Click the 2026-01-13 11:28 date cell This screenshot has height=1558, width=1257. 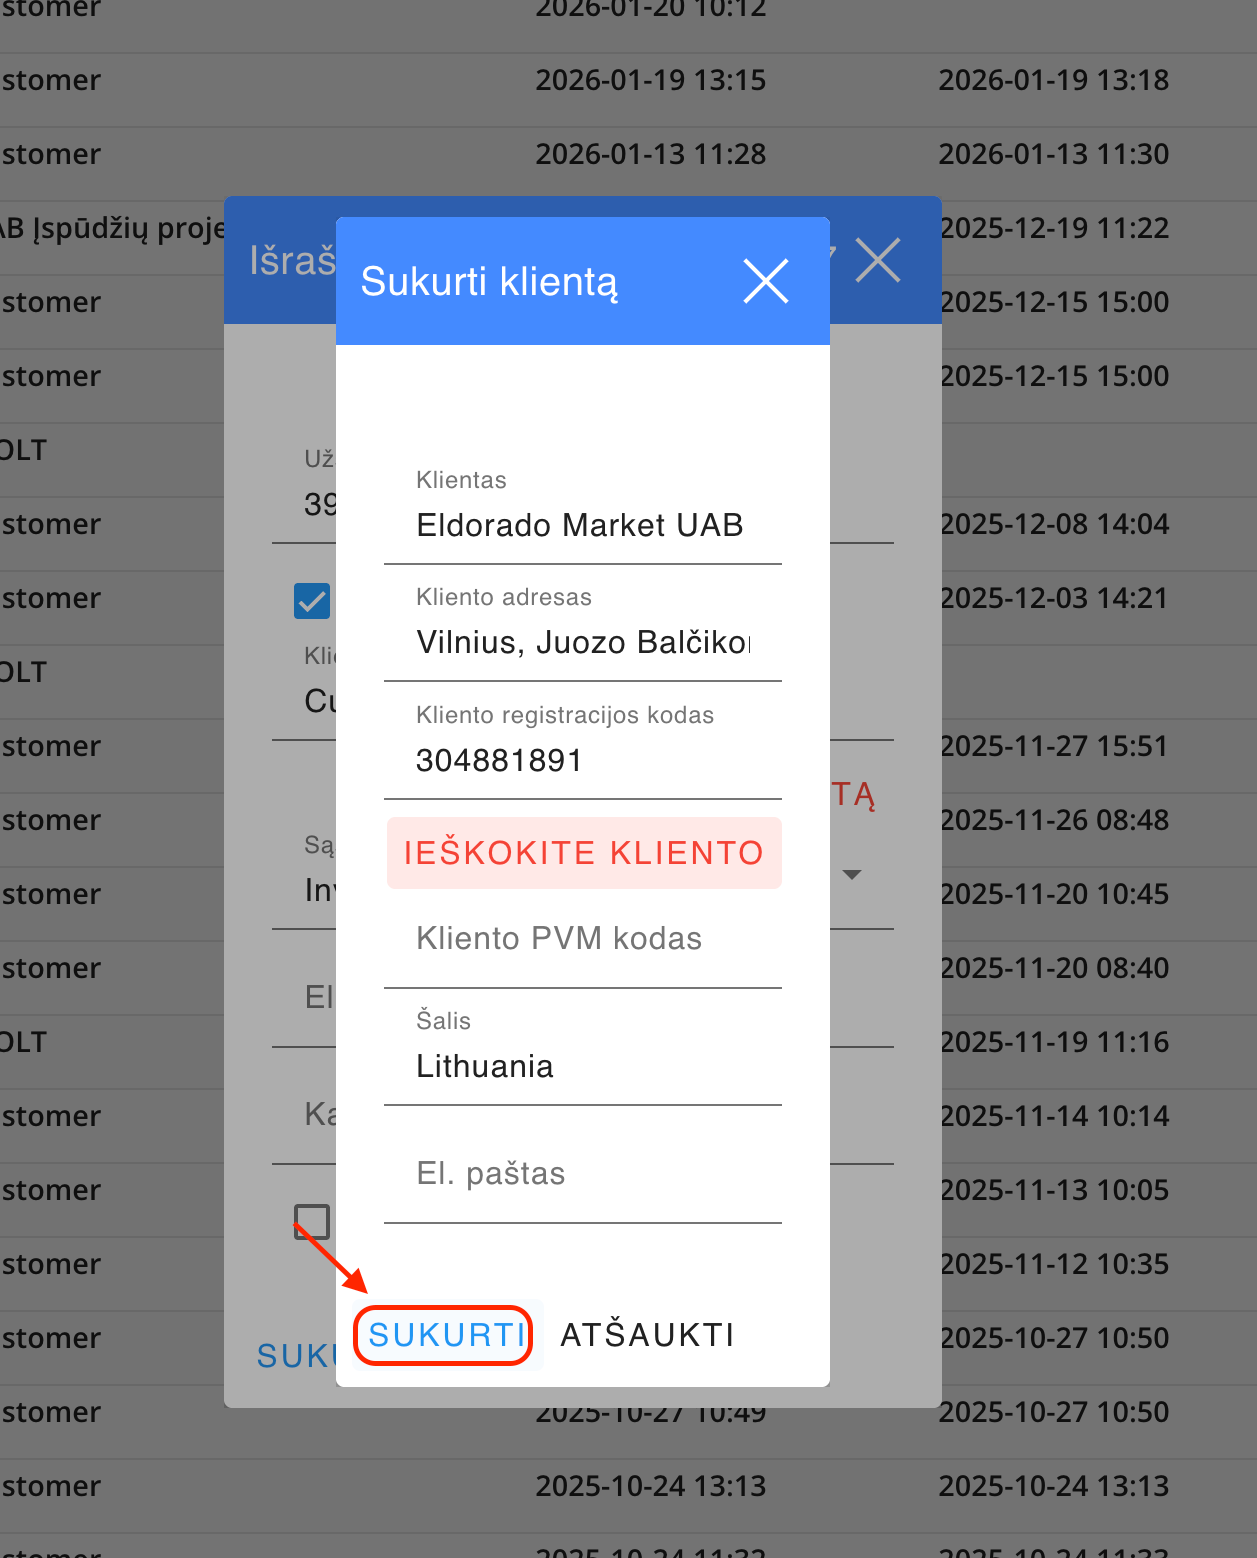point(650,154)
